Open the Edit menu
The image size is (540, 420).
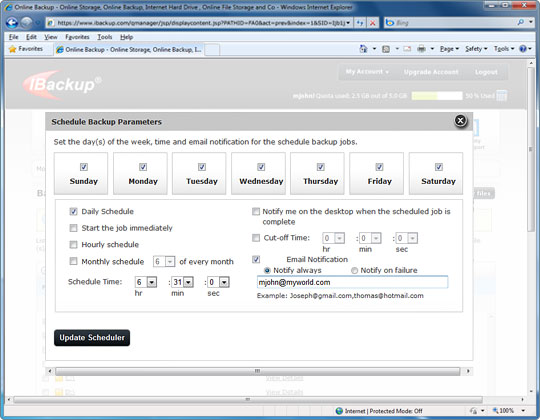31,37
